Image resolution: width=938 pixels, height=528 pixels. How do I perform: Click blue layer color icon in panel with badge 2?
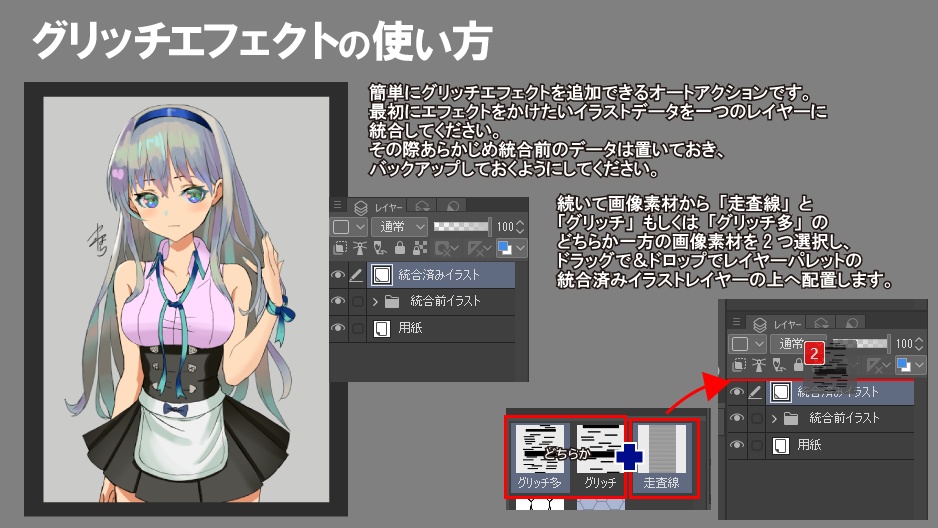(x=904, y=364)
